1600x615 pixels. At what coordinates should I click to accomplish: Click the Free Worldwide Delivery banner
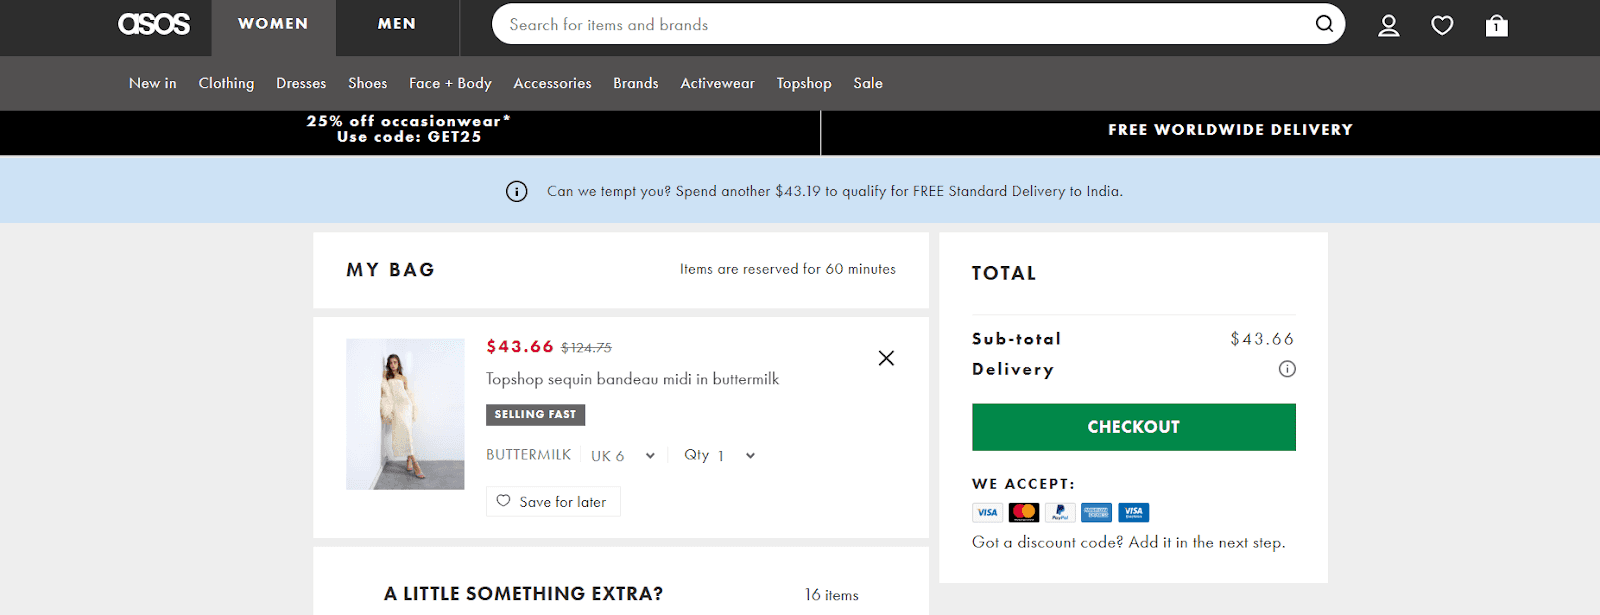[1230, 130]
